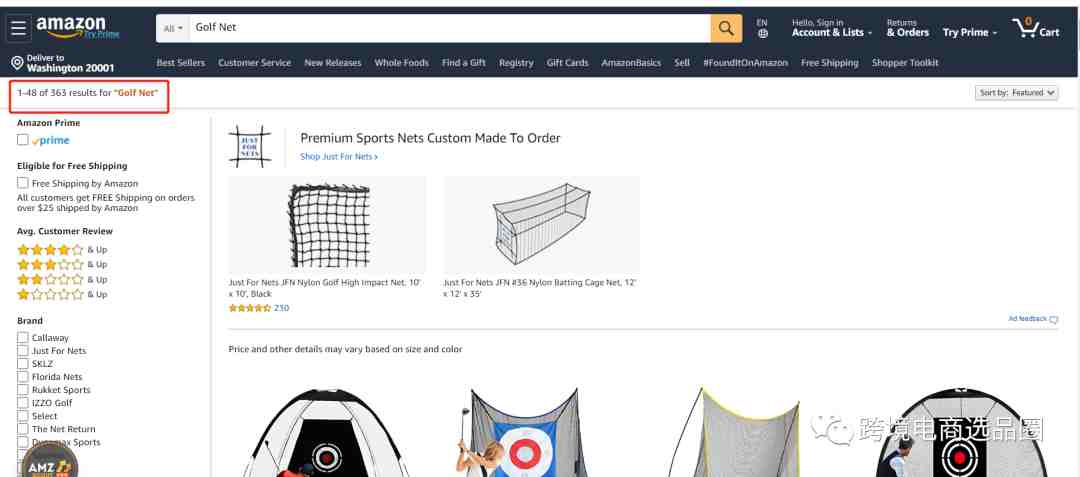Expand the All search category dropdown
1080x477 pixels.
pyautogui.click(x=173, y=28)
